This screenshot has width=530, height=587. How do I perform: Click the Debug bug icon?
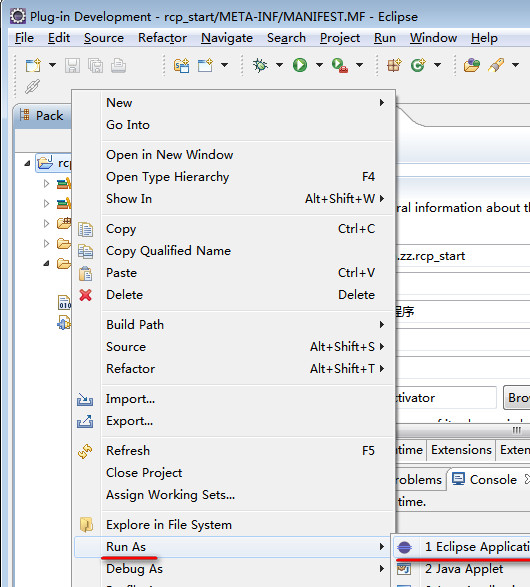pos(260,65)
